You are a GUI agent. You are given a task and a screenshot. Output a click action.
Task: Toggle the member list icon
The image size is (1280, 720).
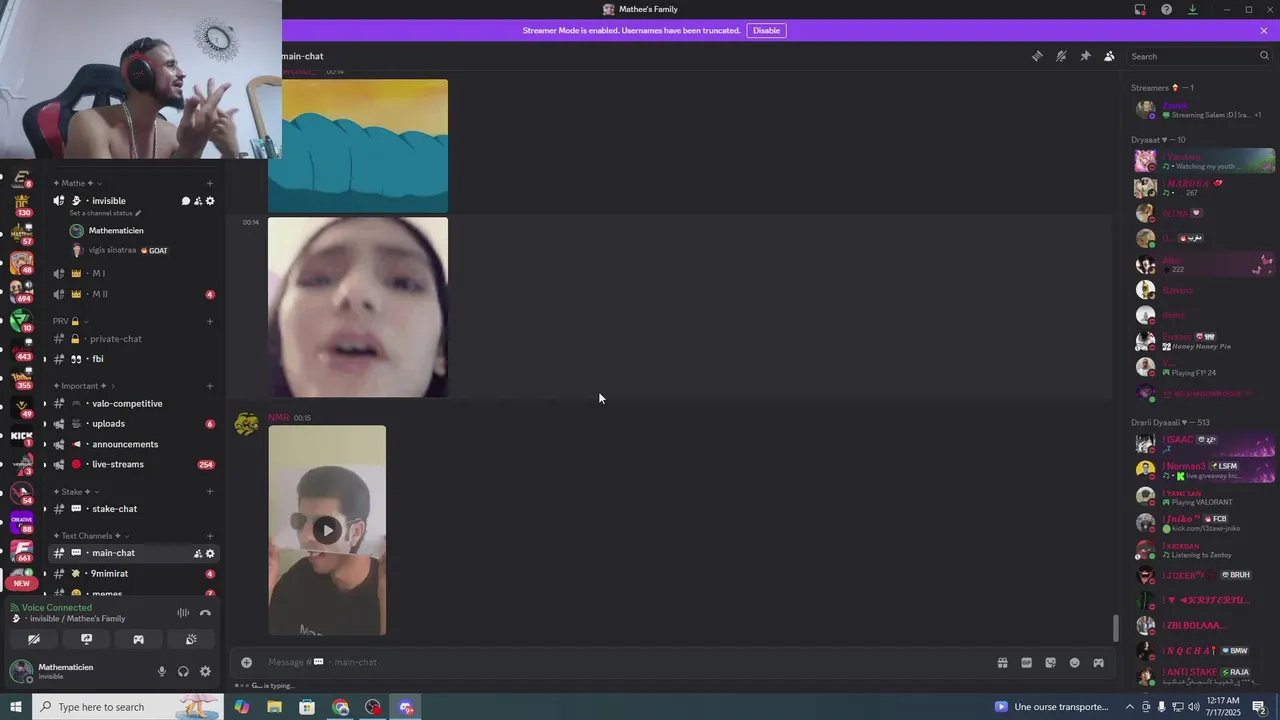point(1109,56)
